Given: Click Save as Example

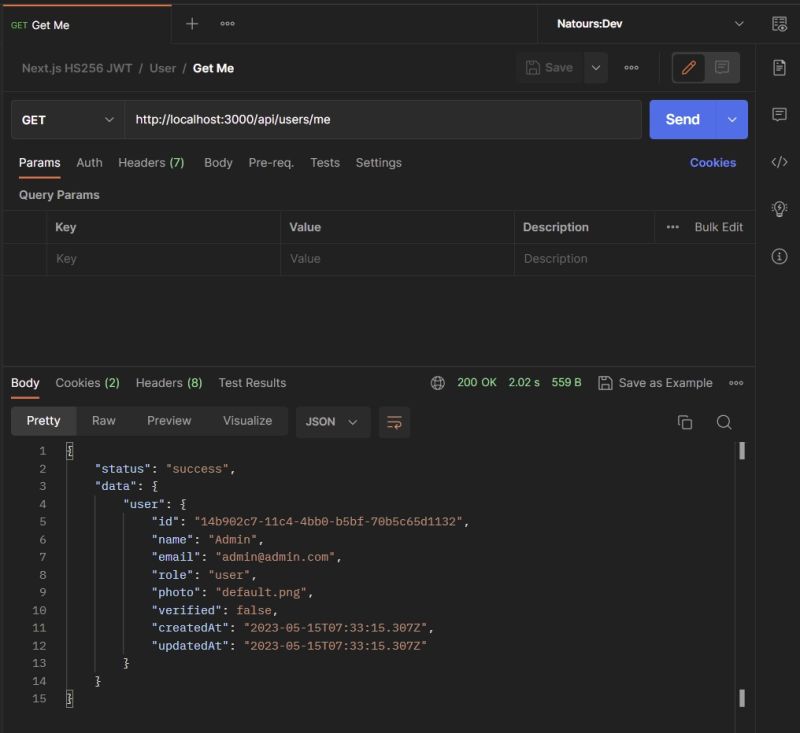Looking at the screenshot, I should click(664, 382).
